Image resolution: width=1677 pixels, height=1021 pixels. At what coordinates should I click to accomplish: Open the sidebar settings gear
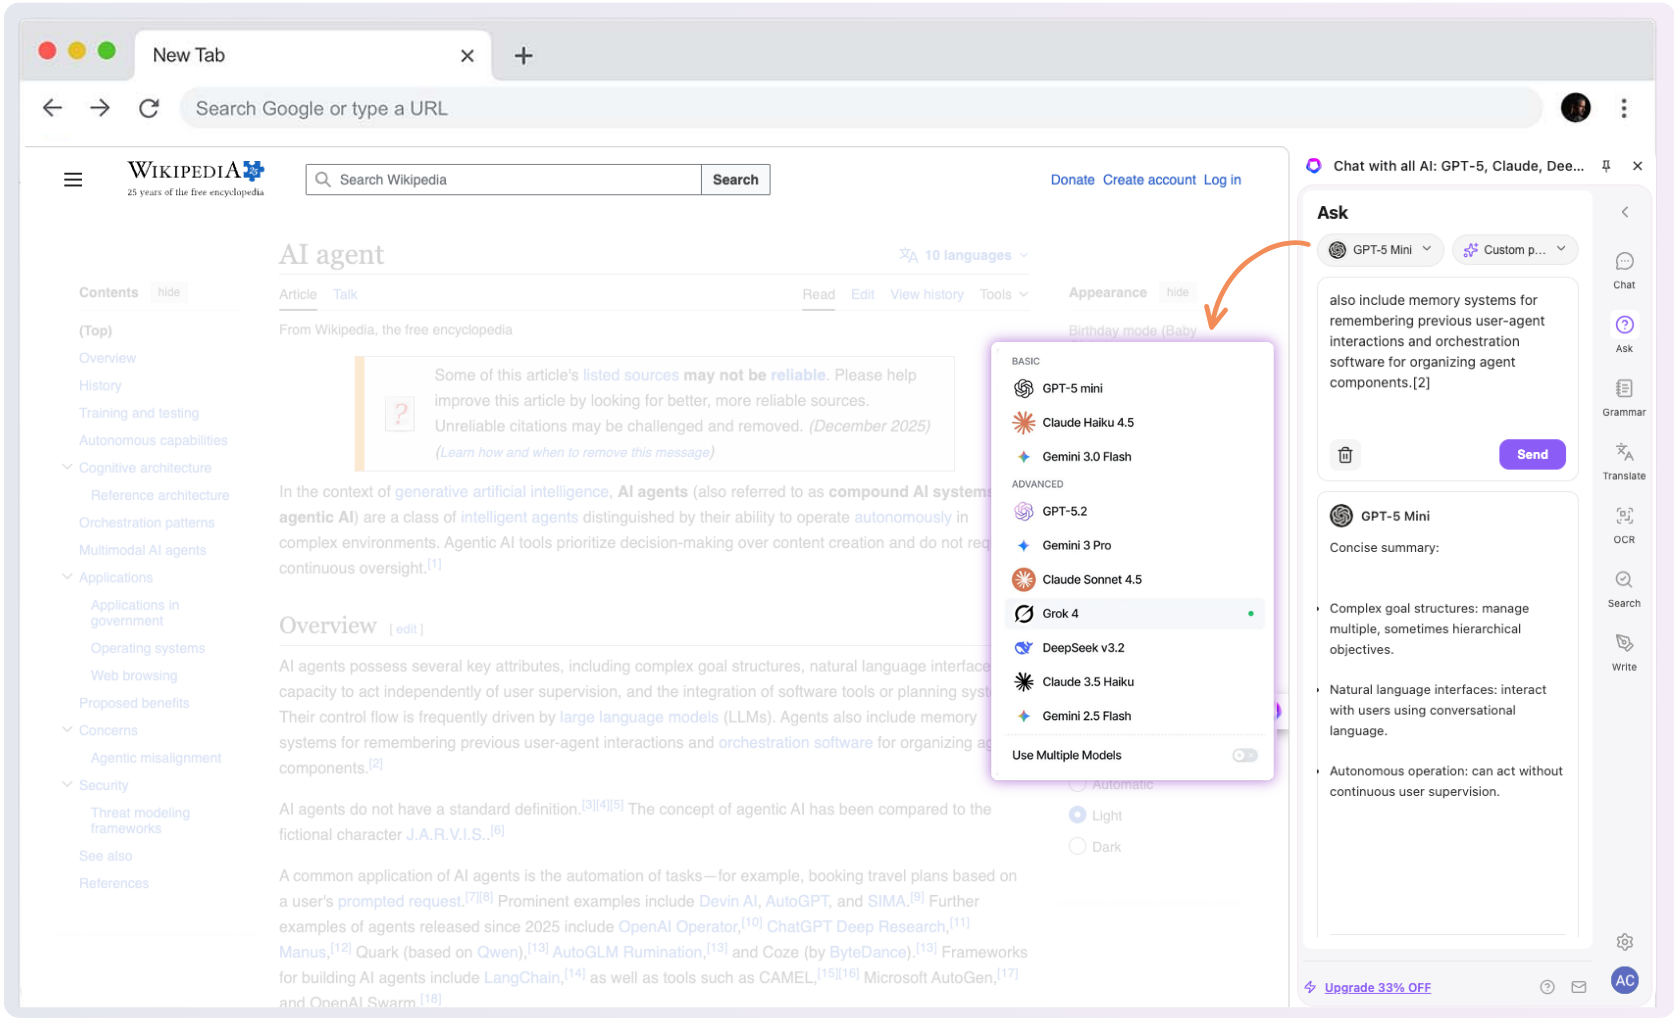coord(1624,942)
